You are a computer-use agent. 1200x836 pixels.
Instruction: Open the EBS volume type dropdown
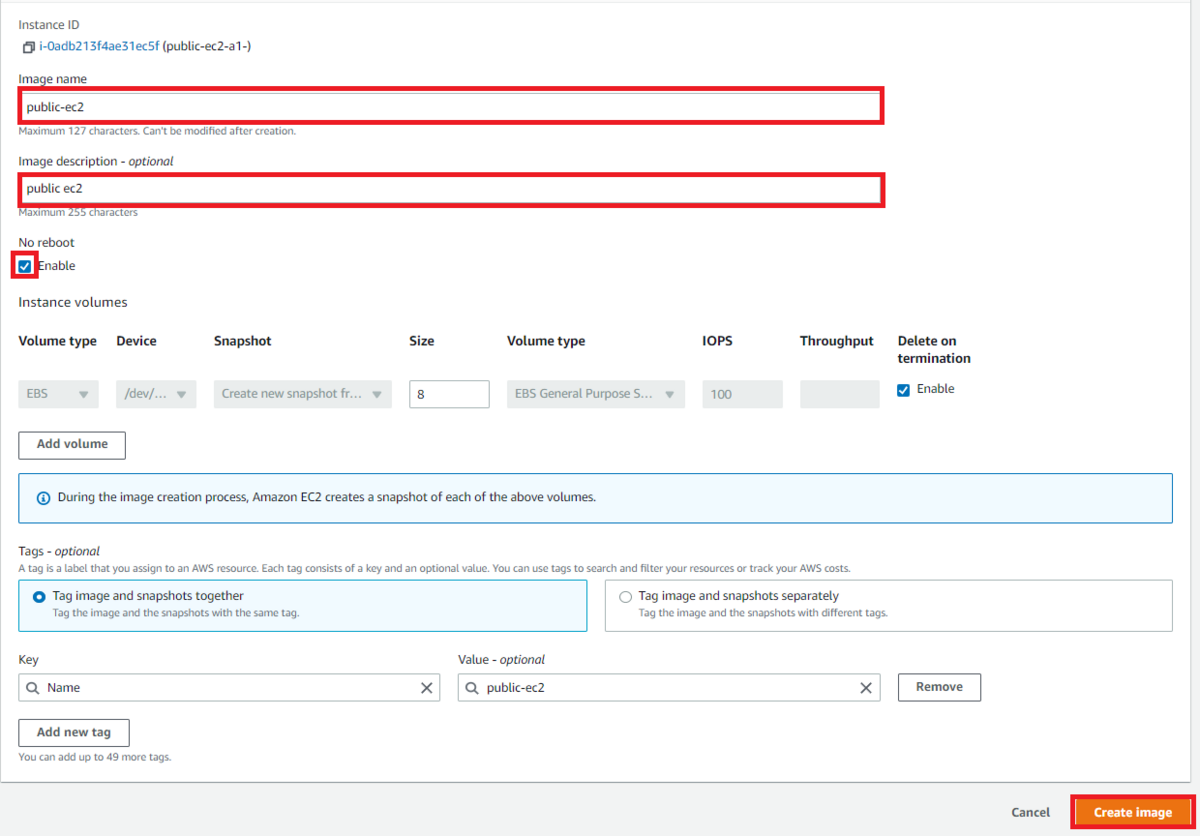[x=58, y=394]
